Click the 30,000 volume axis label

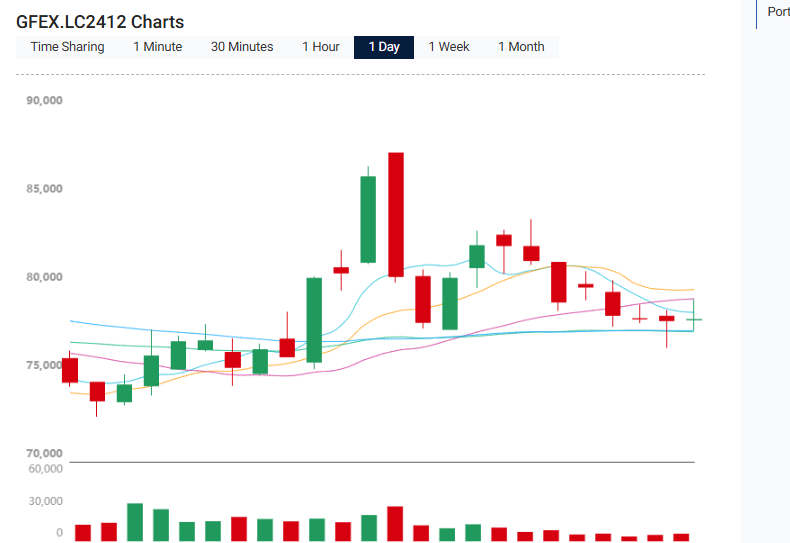point(45,501)
